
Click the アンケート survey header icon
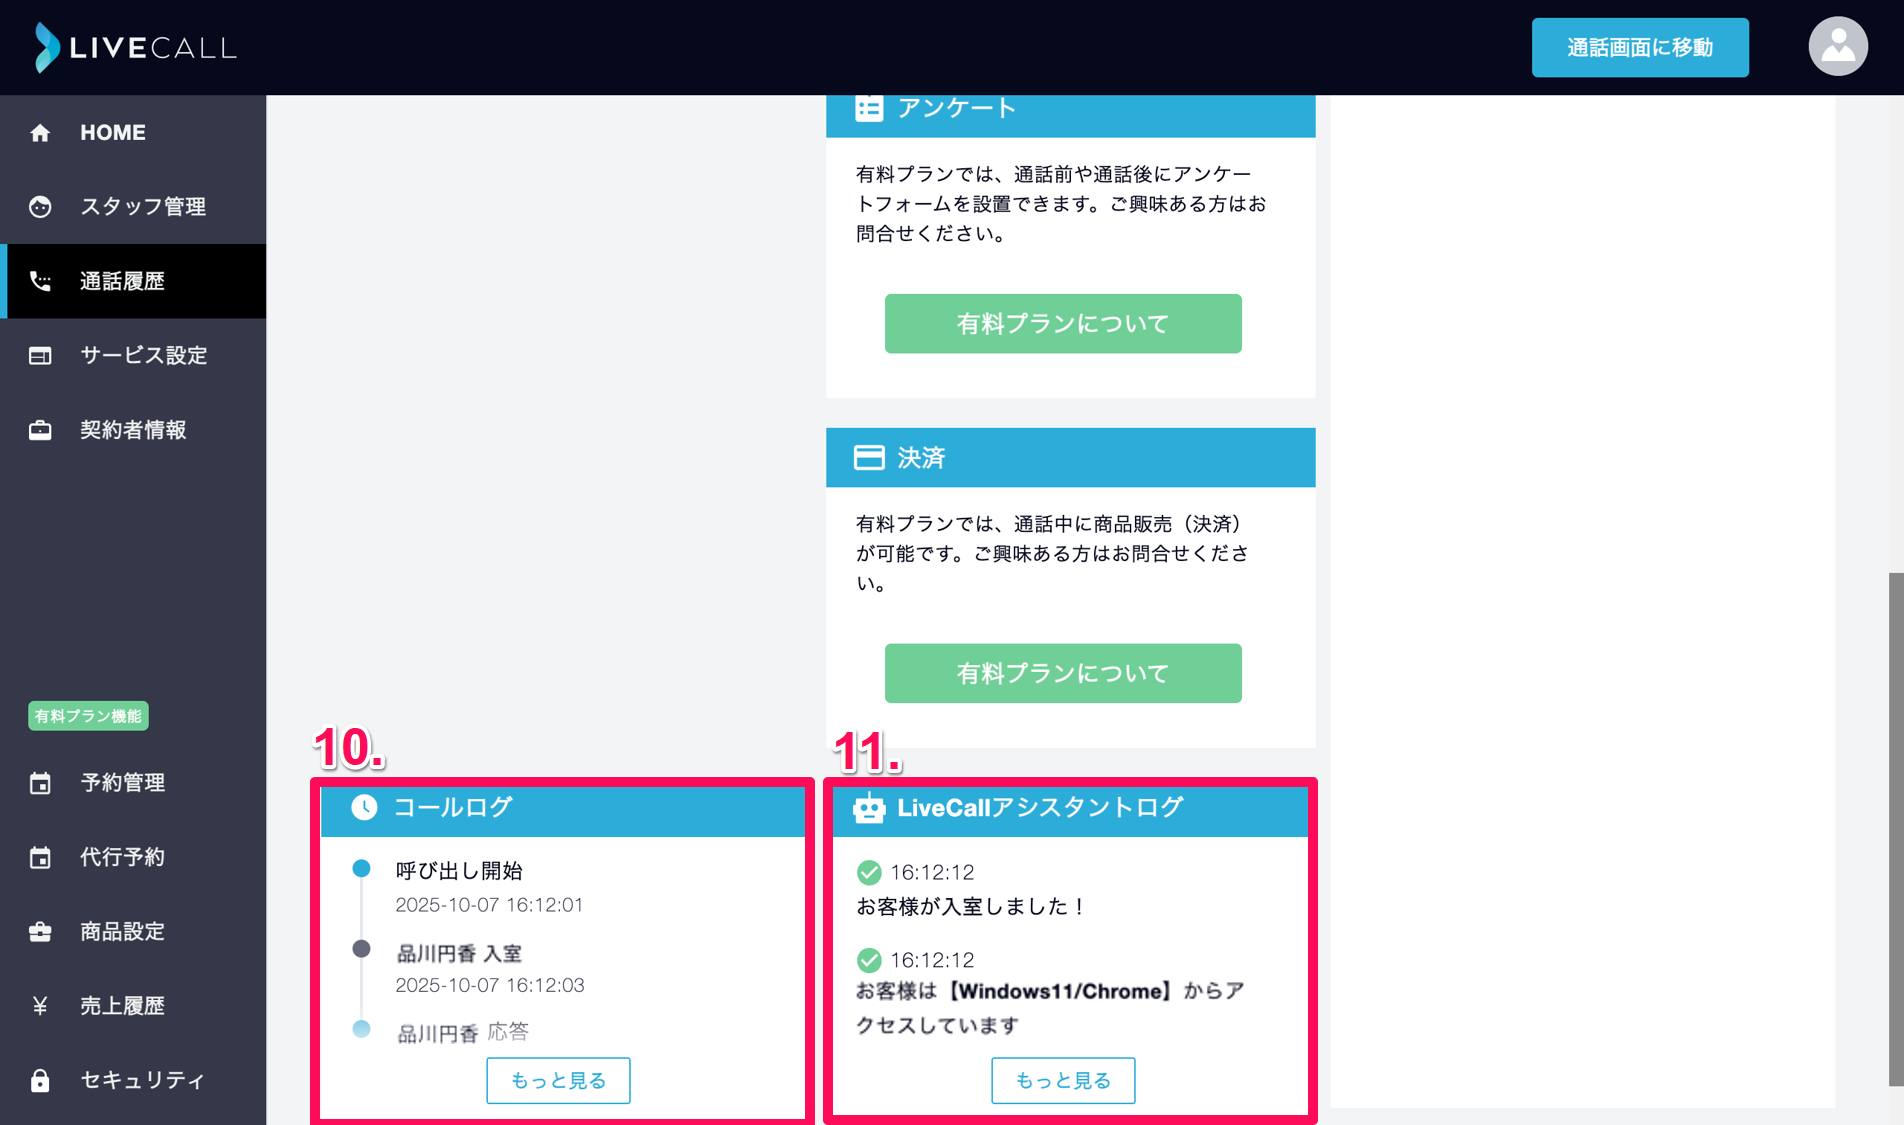click(869, 107)
